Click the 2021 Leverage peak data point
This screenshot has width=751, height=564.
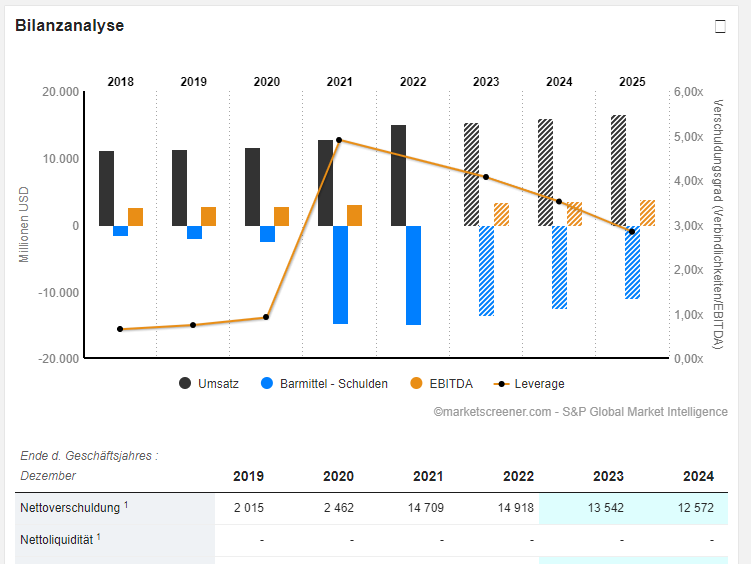coord(339,141)
